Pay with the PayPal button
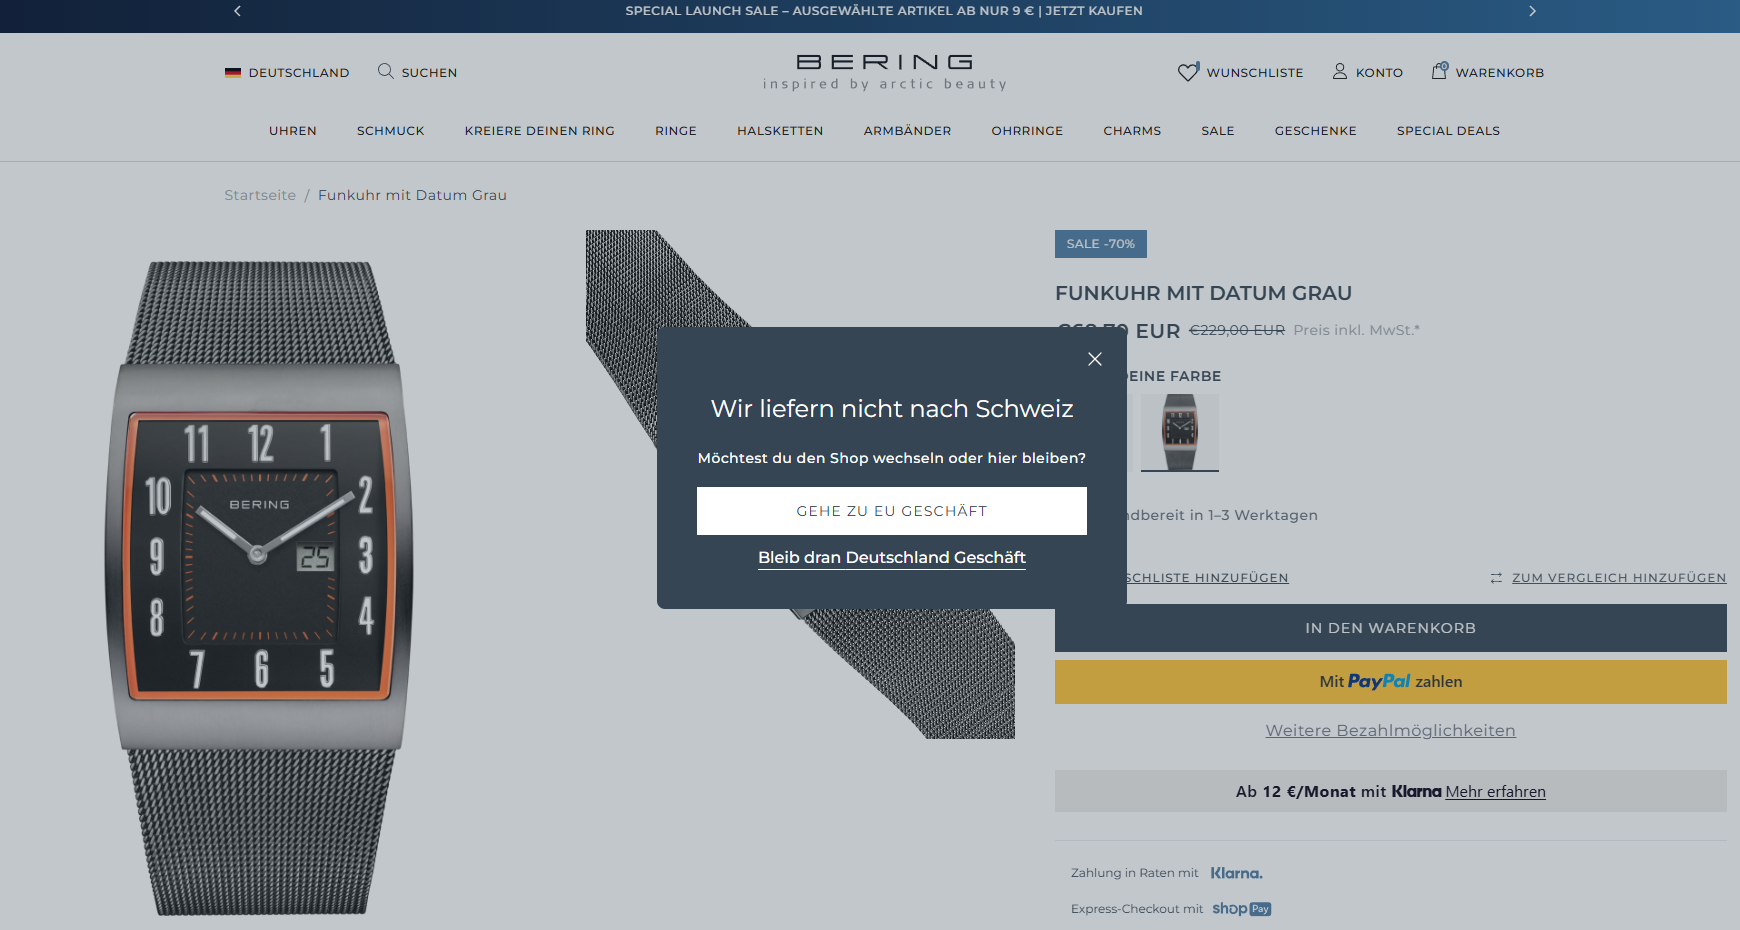This screenshot has height=930, width=1740. [1391, 682]
